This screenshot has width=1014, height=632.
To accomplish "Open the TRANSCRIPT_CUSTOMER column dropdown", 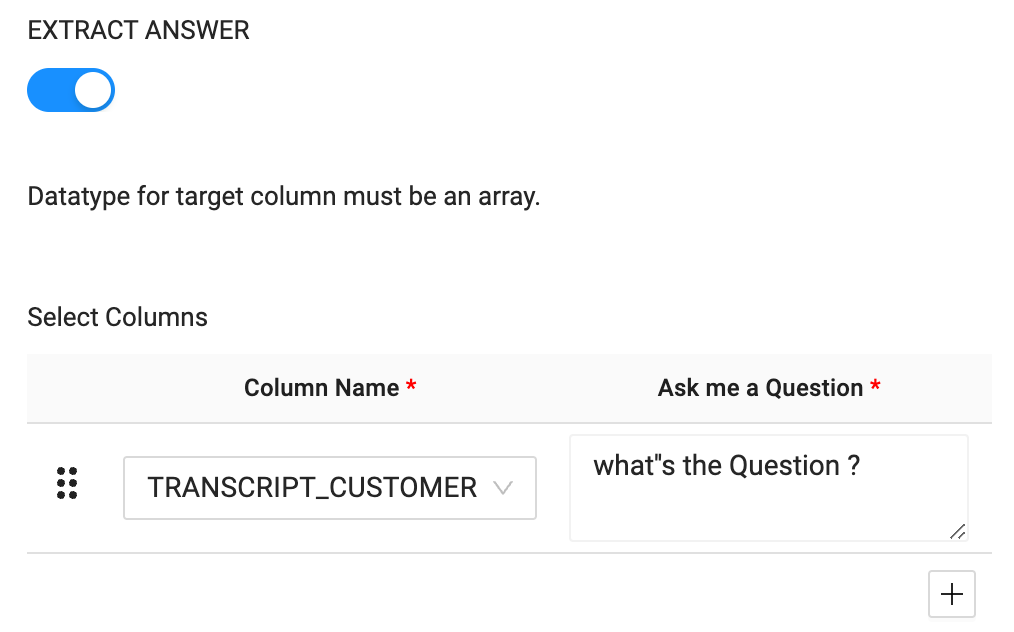I will 330,488.
